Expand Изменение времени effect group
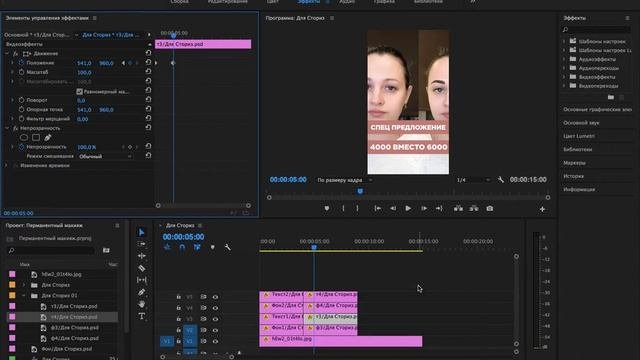The width and height of the screenshot is (640, 360). [7, 166]
